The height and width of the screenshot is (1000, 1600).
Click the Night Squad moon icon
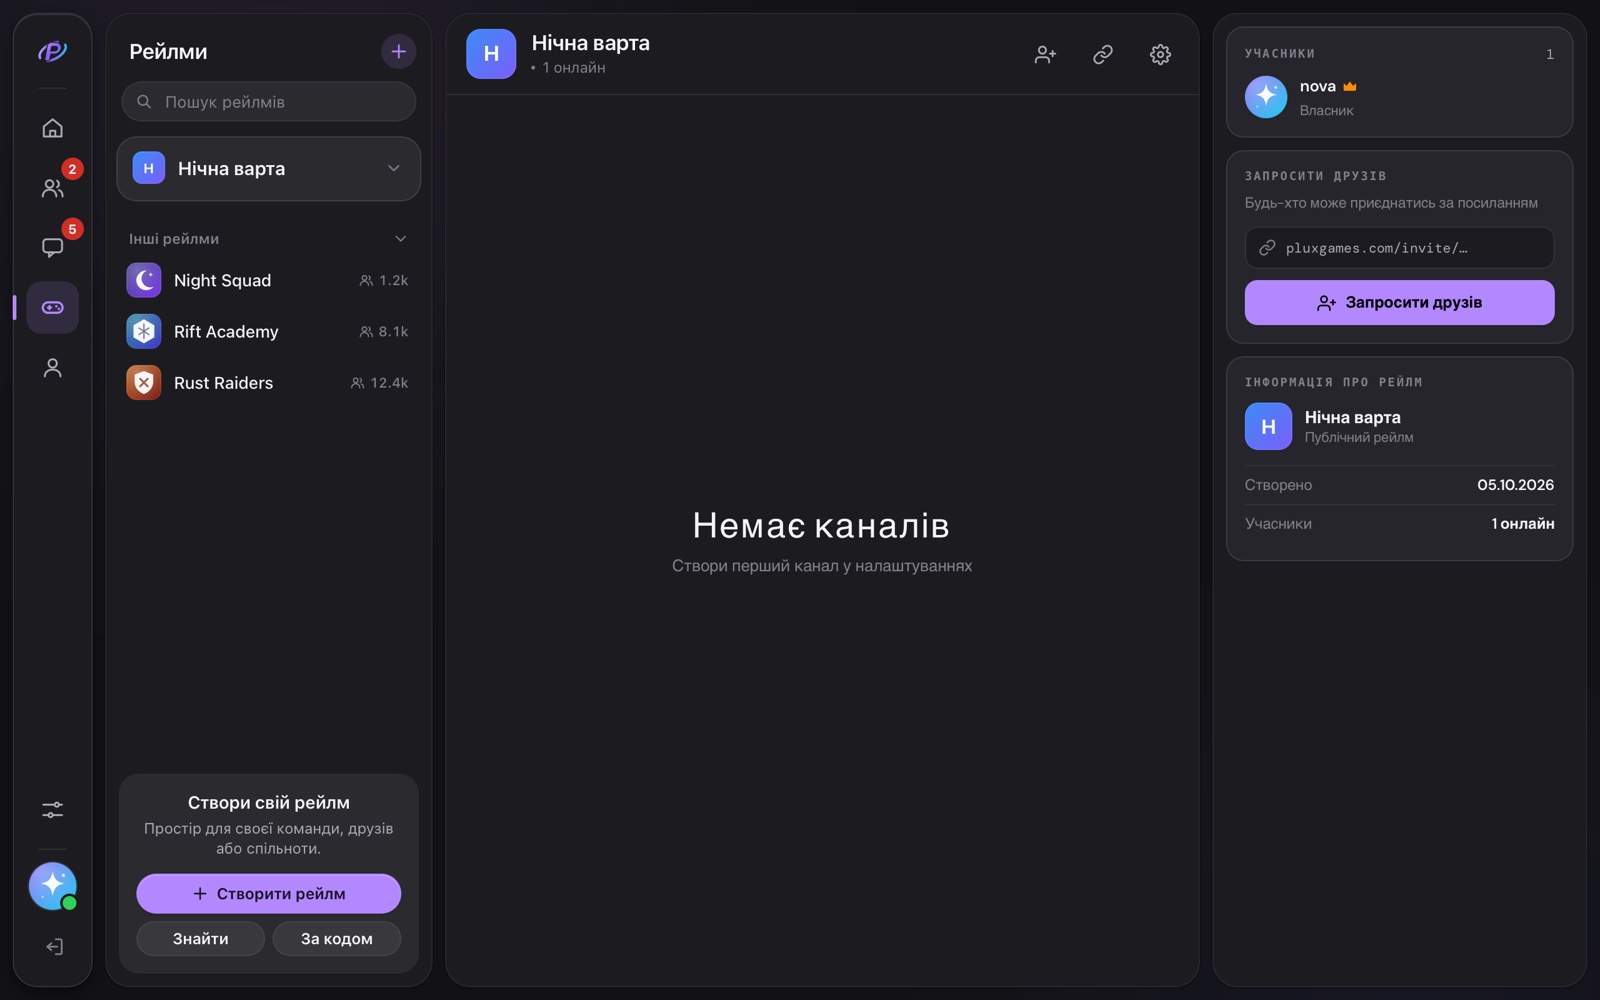pos(144,280)
